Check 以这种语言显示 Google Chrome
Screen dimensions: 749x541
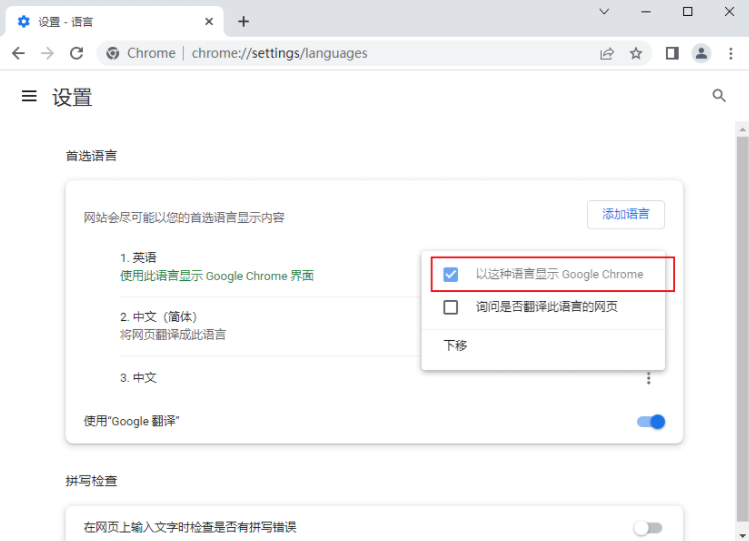pyautogui.click(x=450, y=275)
